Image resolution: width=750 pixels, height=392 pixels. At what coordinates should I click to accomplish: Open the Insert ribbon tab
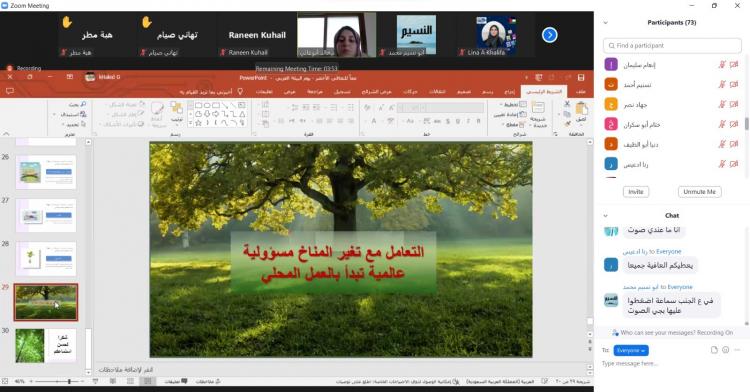[509, 91]
